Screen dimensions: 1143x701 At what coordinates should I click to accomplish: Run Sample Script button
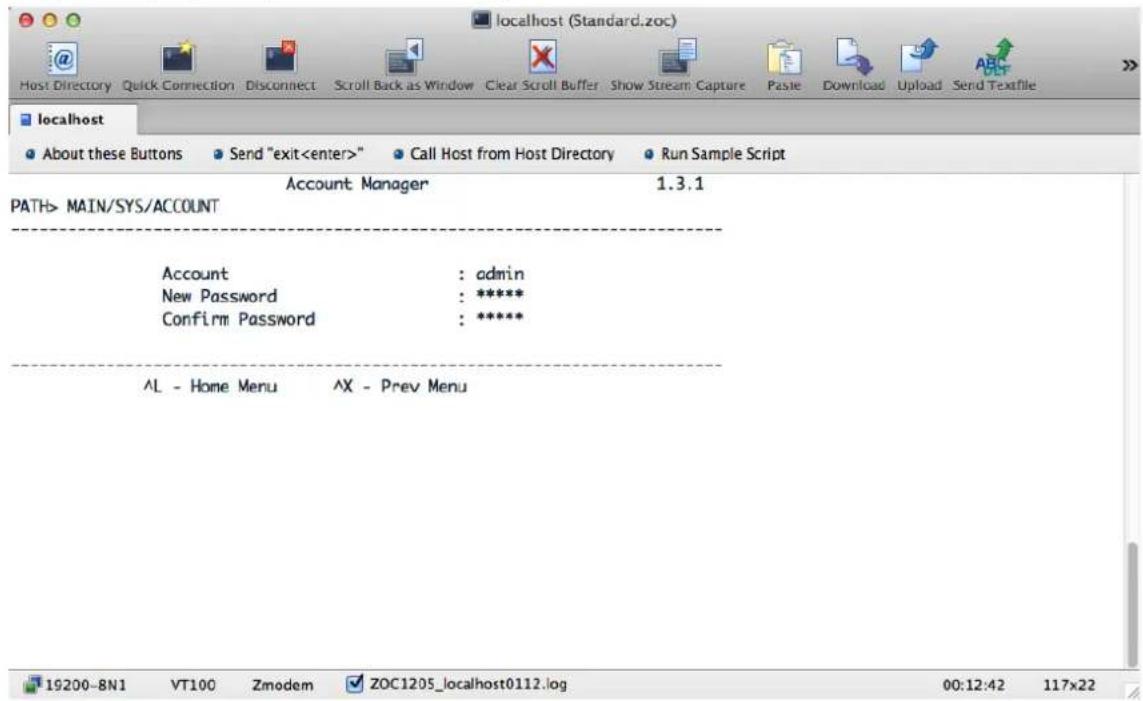[x=715, y=154]
